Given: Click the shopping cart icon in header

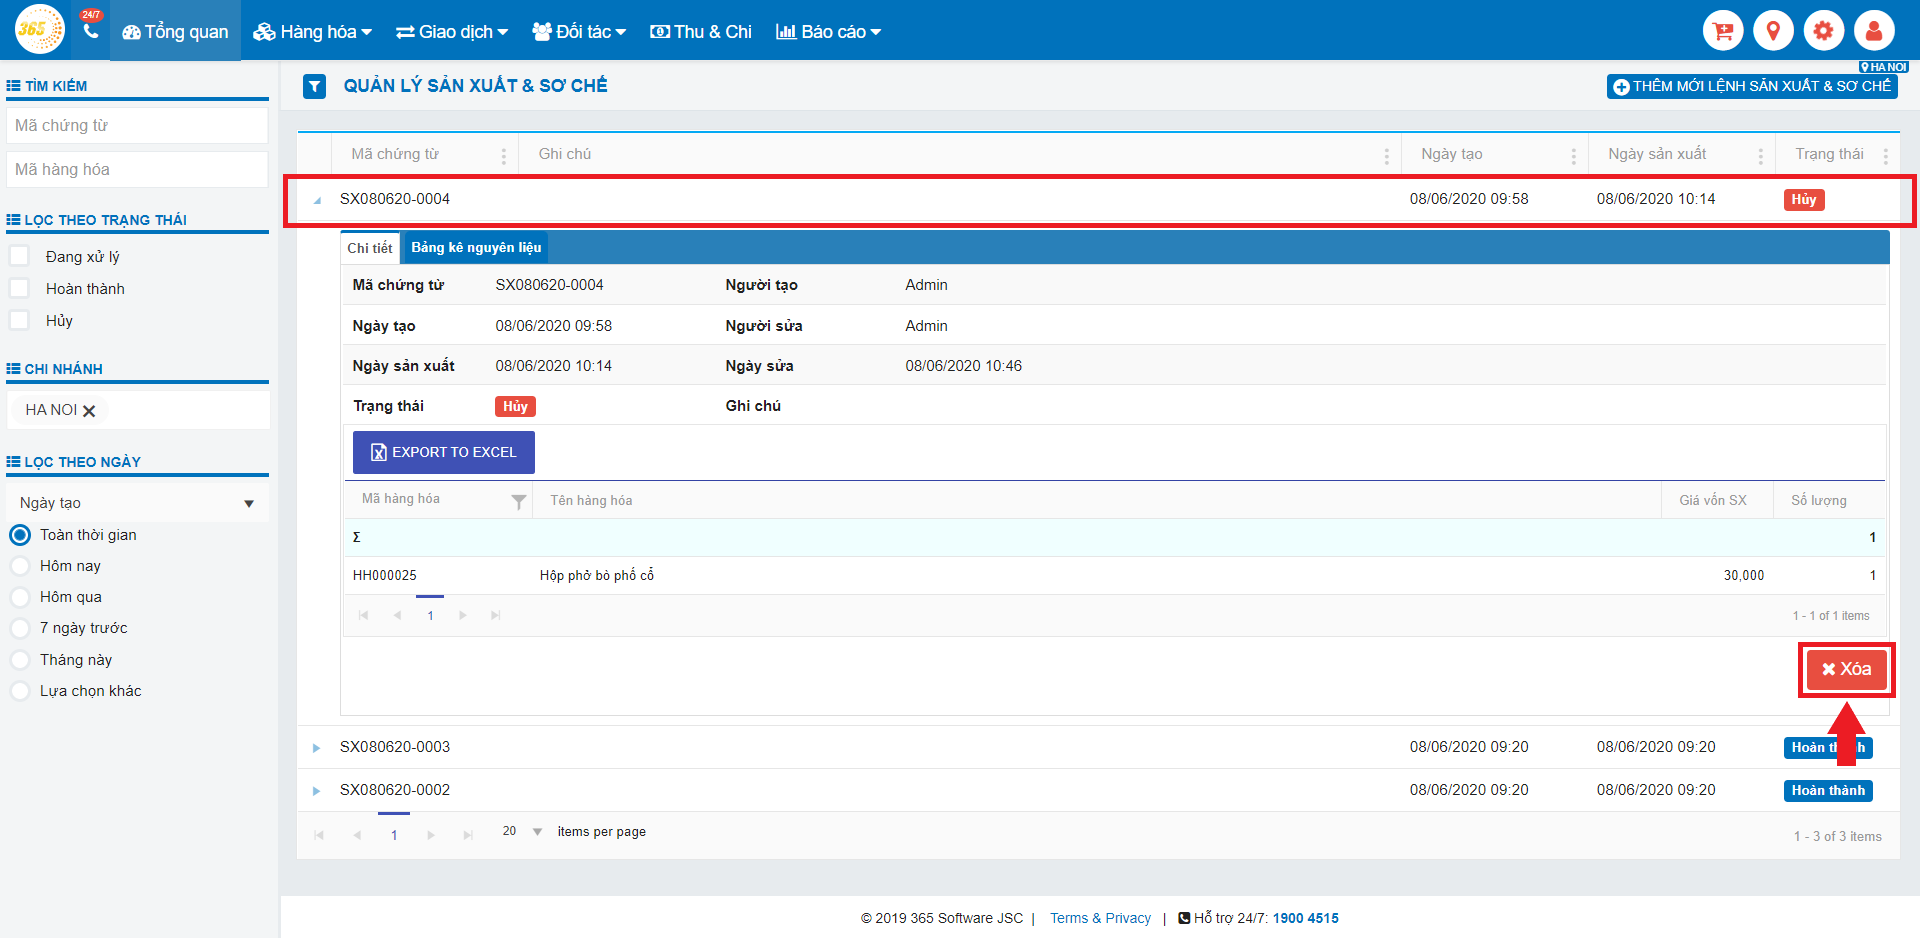Looking at the screenshot, I should (x=1722, y=31).
